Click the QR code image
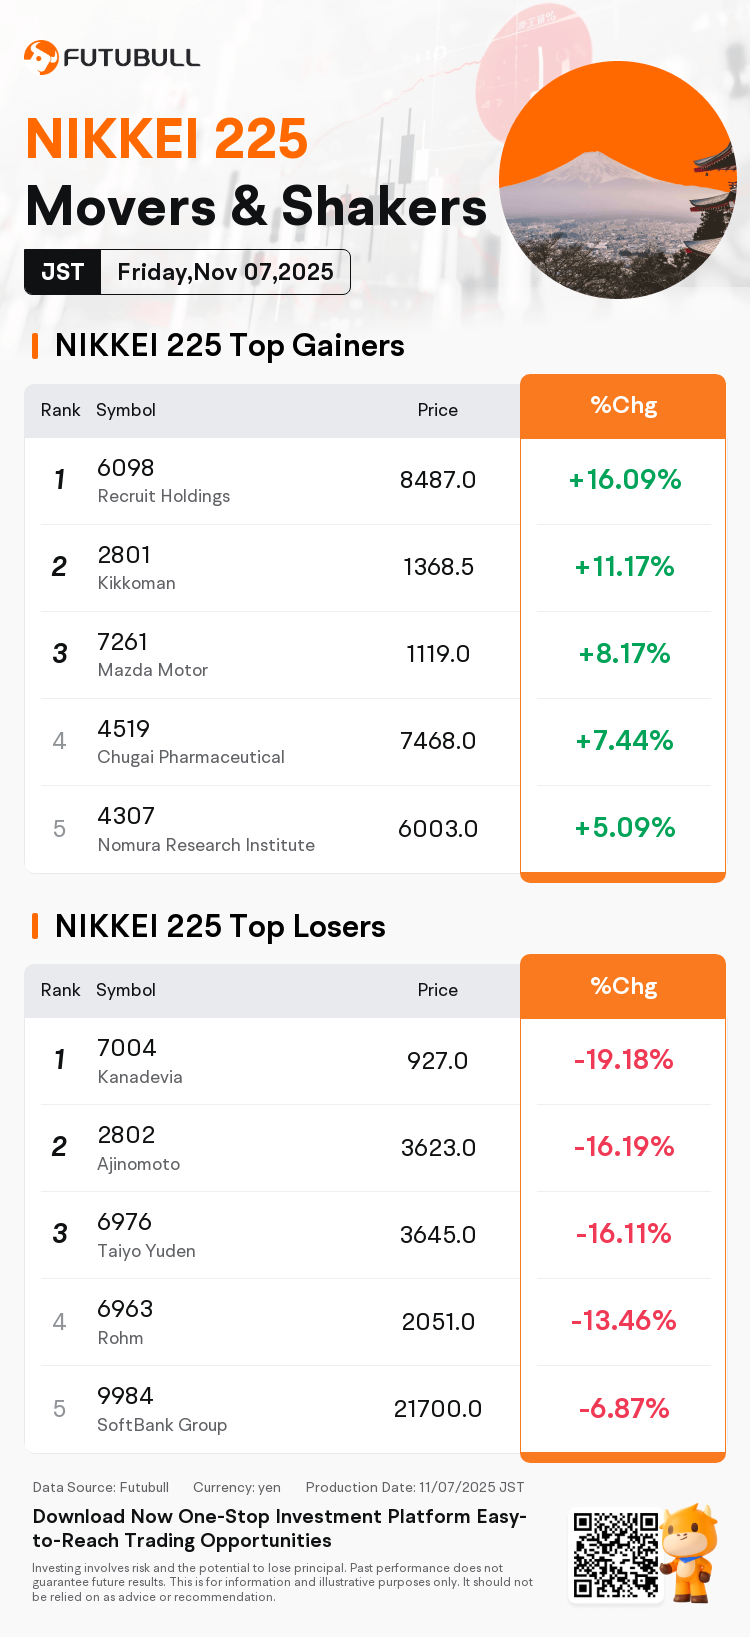 [x=615, y=1554]
